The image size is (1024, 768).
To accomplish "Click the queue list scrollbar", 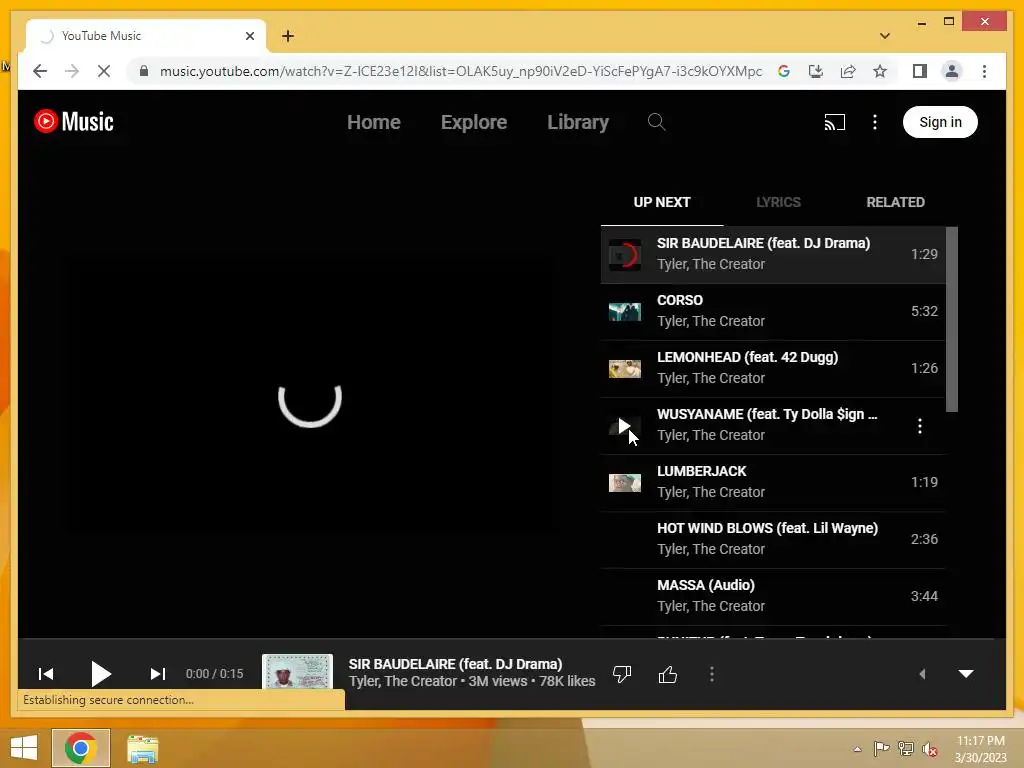I will [952, 319].
